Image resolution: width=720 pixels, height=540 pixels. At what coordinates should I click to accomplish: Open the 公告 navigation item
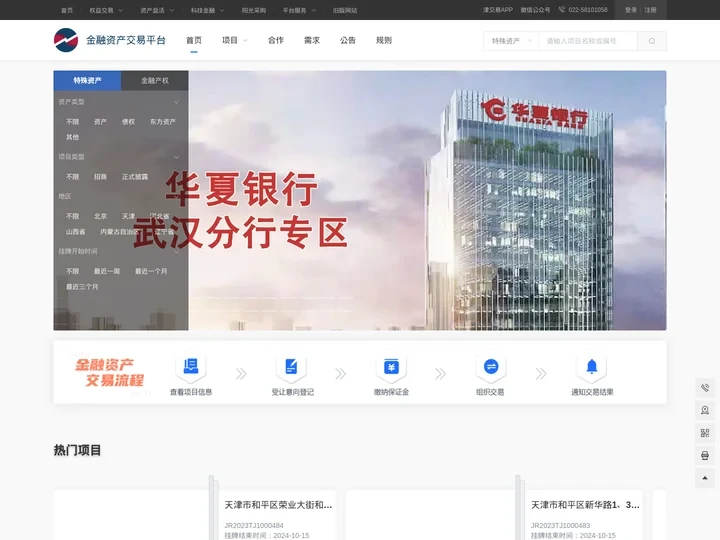(x=348, y=40)
